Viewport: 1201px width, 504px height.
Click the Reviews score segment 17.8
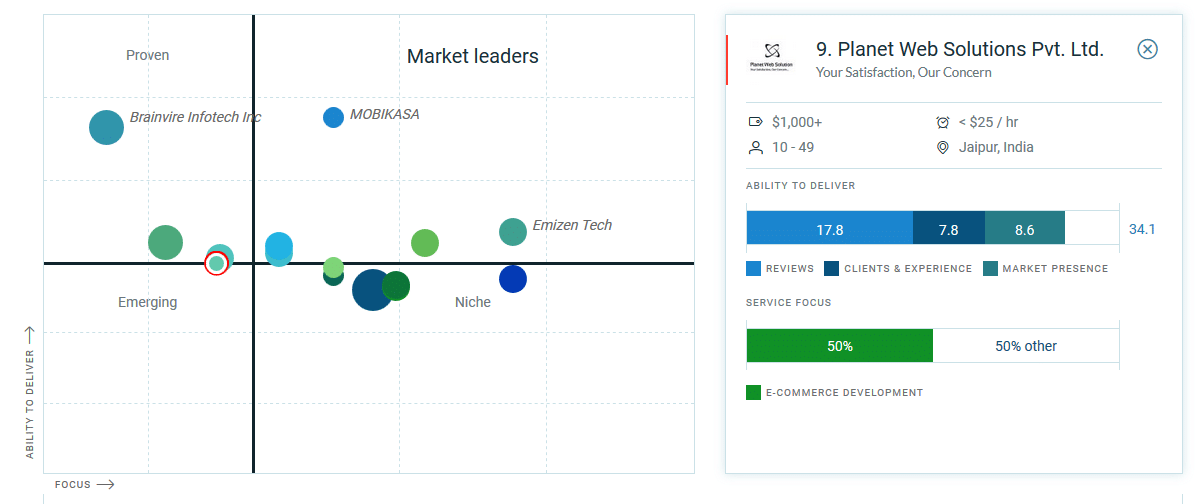tap(830, 228)
